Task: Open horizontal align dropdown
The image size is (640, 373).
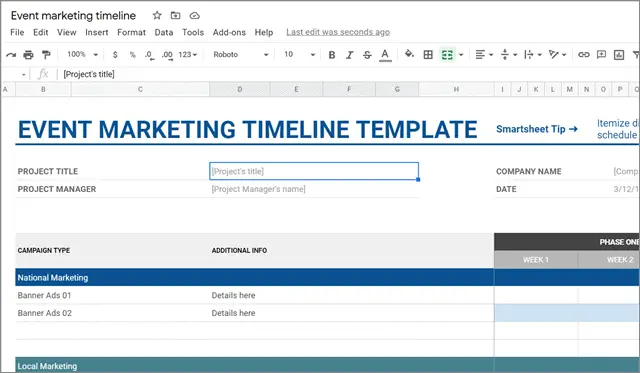Action: pyautogui.click(x=484, y=55)
